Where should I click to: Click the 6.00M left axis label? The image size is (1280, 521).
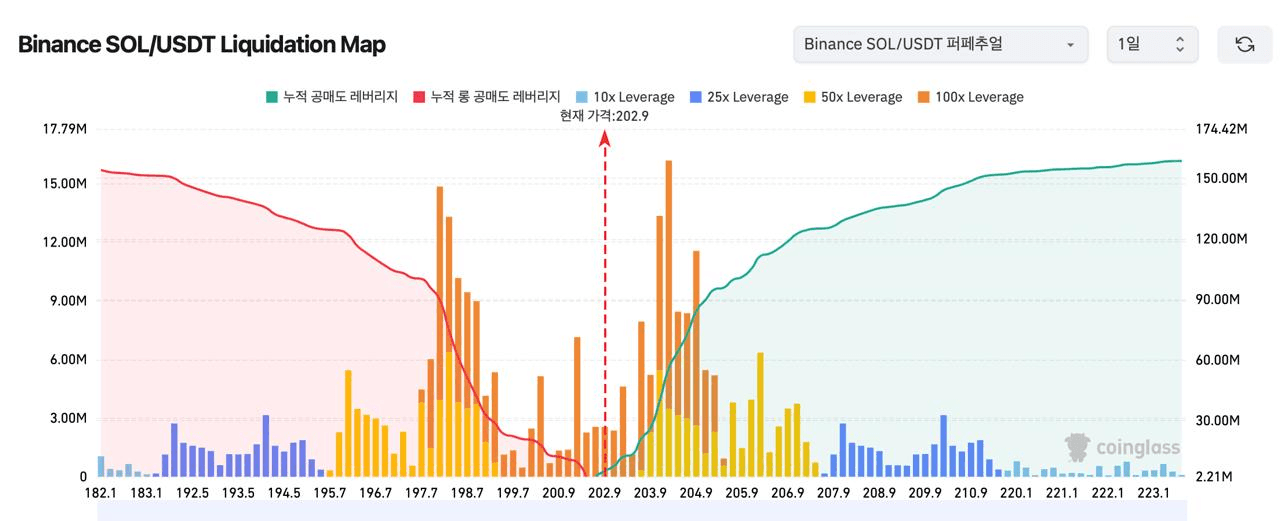[x=69, y=360]
